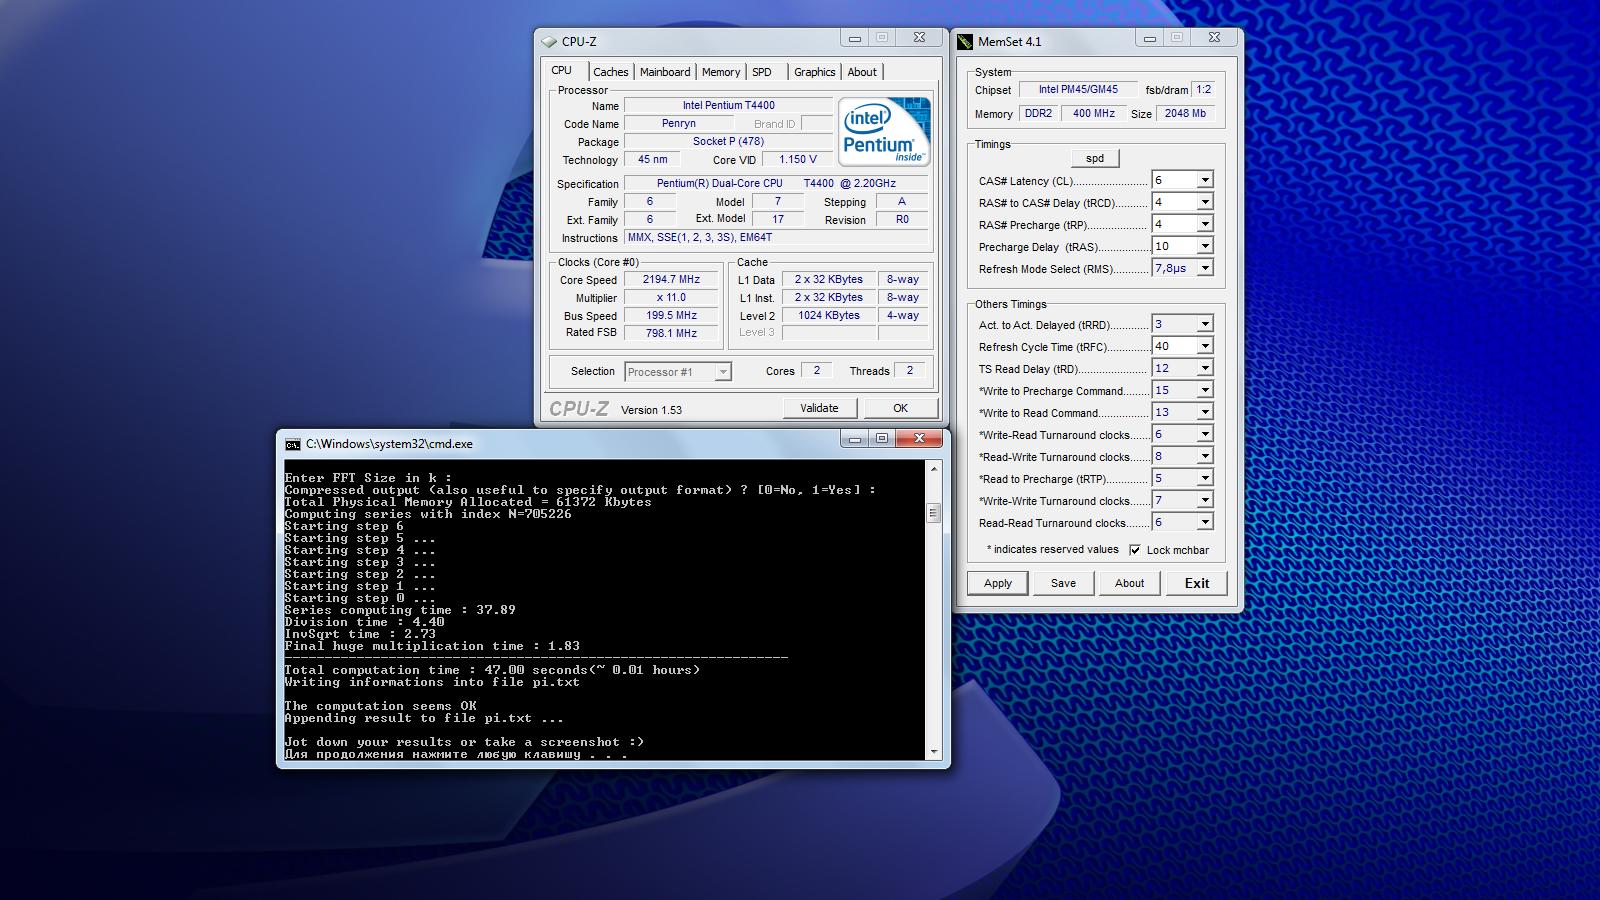Click the Code Name value Penryn
The image size is (1600, 900).
click(x=678, y=124)
